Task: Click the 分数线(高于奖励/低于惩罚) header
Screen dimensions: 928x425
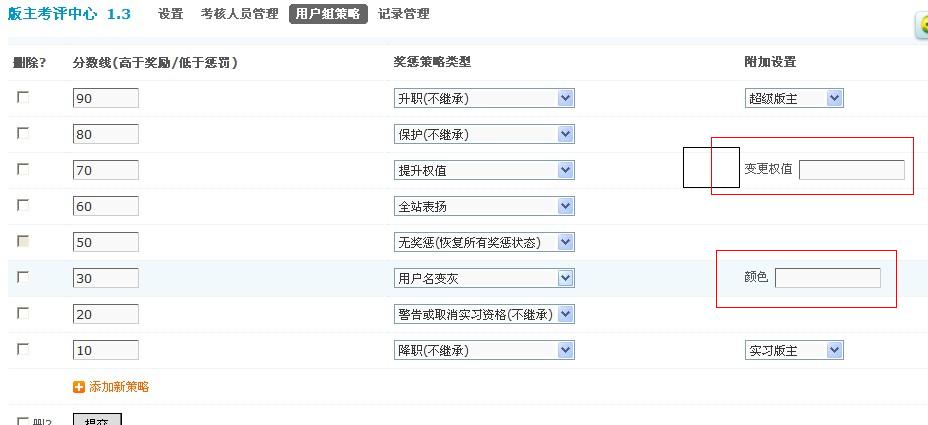Action: point(155,62)
